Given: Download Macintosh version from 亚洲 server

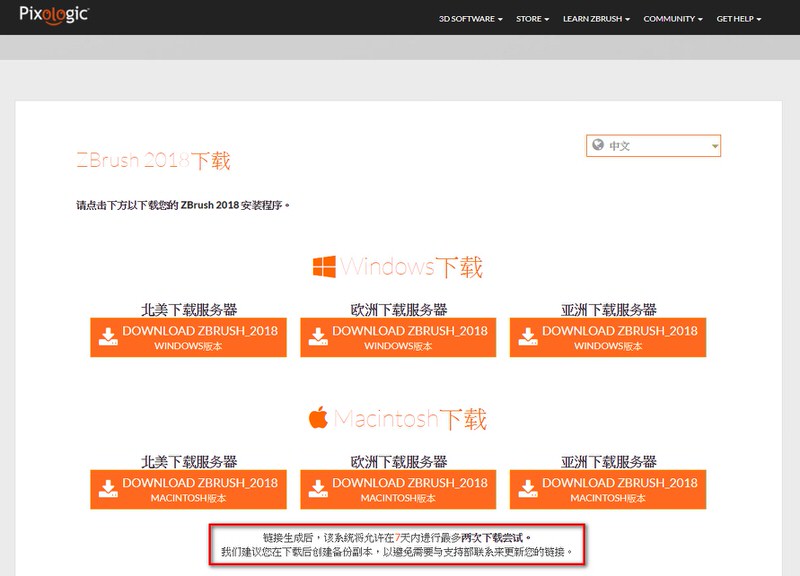Looking at the screenshot, I should pyautogui.click(x=608, y=489).
